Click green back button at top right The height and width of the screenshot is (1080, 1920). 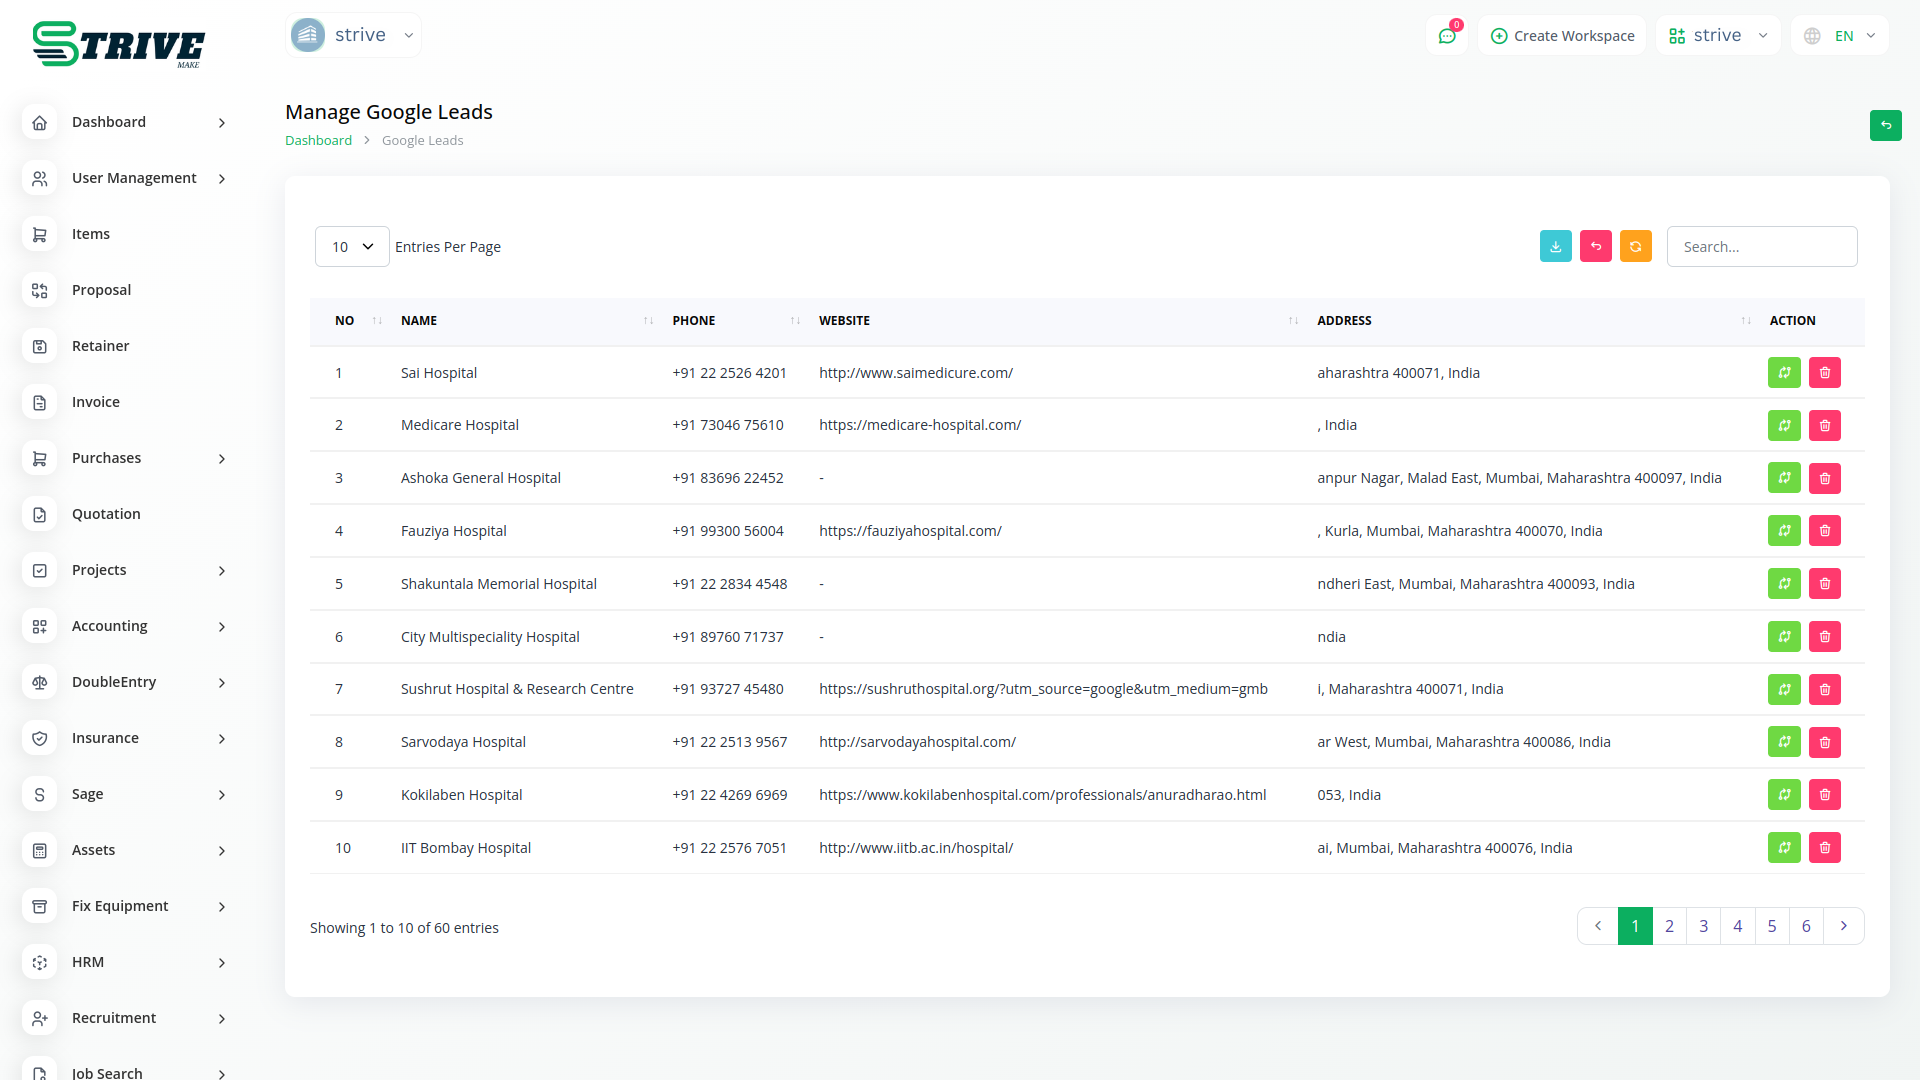pos(1885,125)
